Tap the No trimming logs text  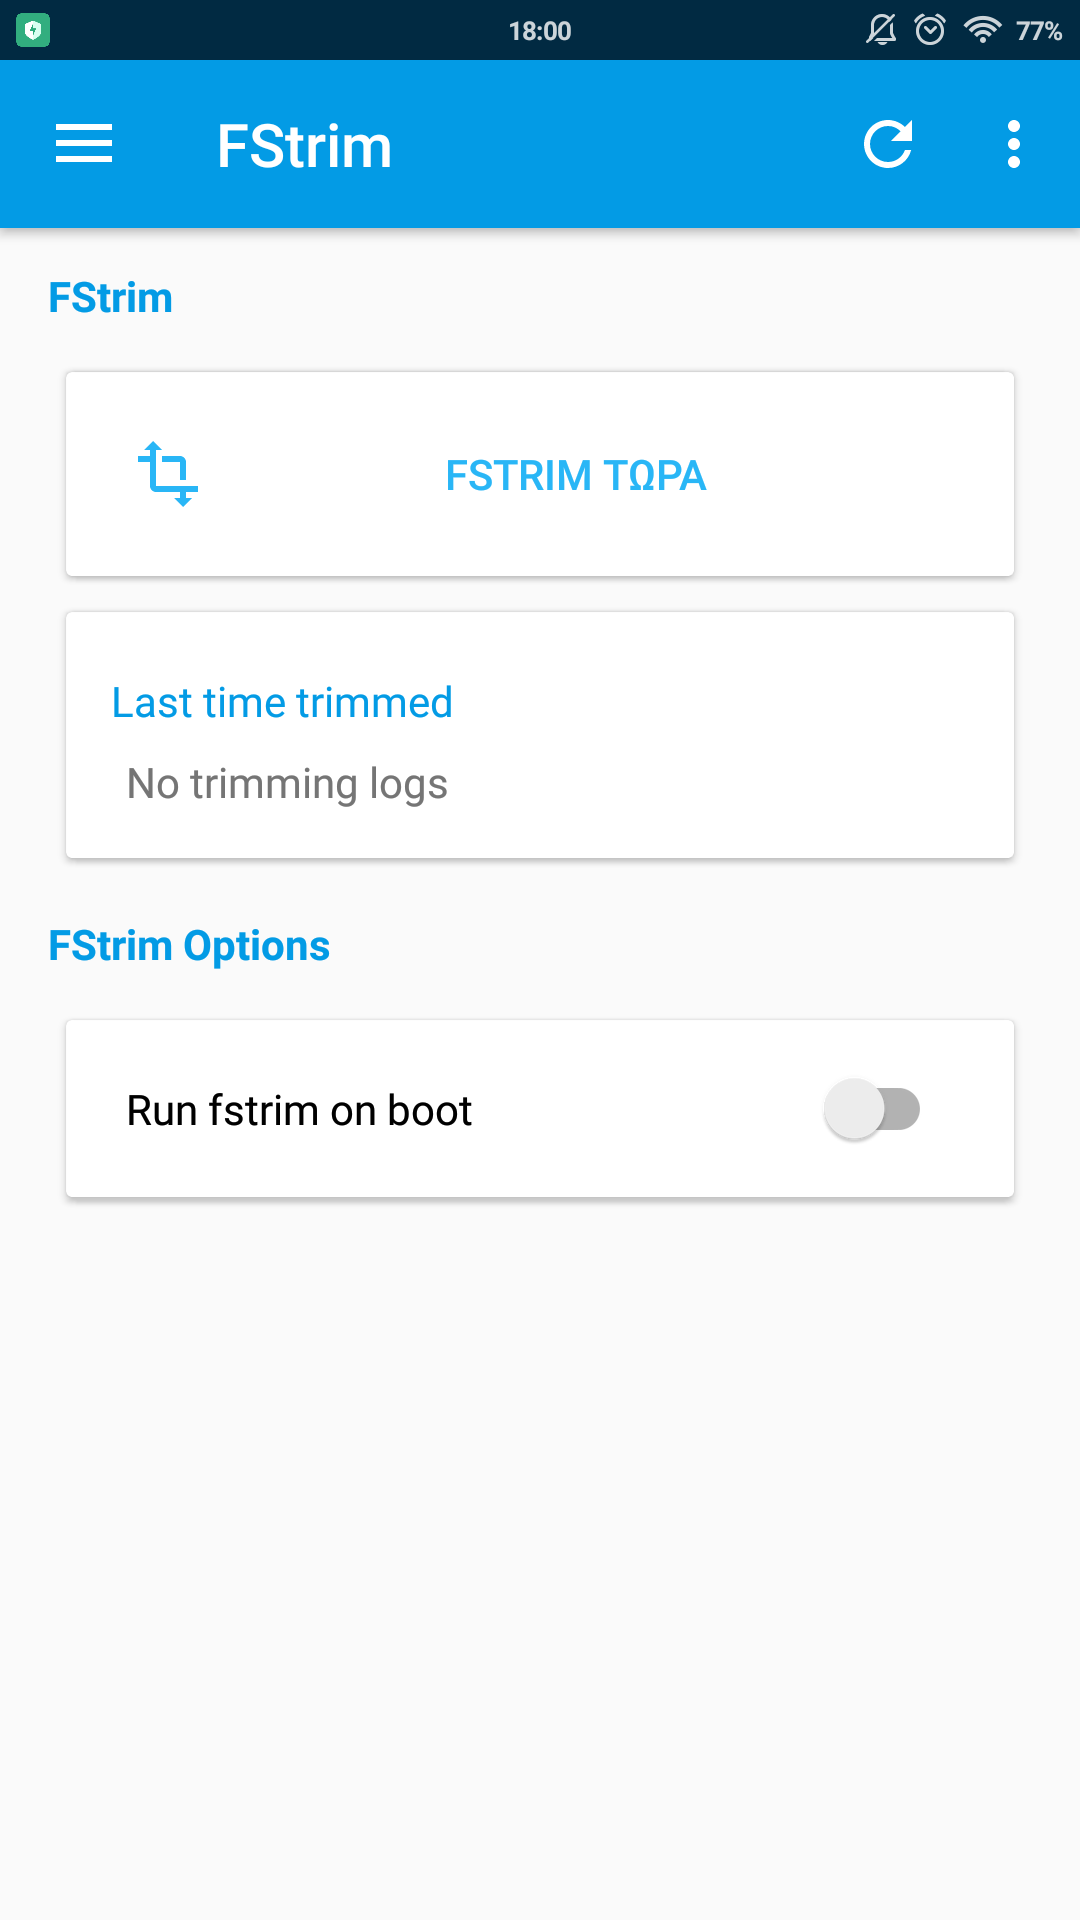[287, 784]
